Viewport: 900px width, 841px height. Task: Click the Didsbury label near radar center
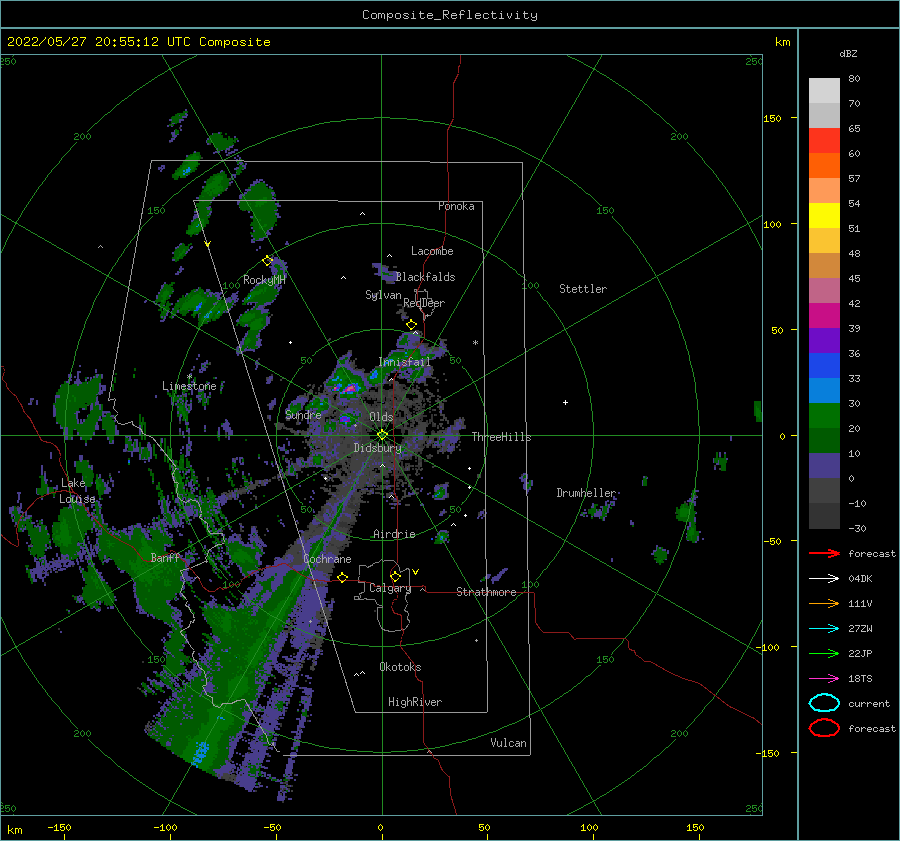tap(377, 448)
